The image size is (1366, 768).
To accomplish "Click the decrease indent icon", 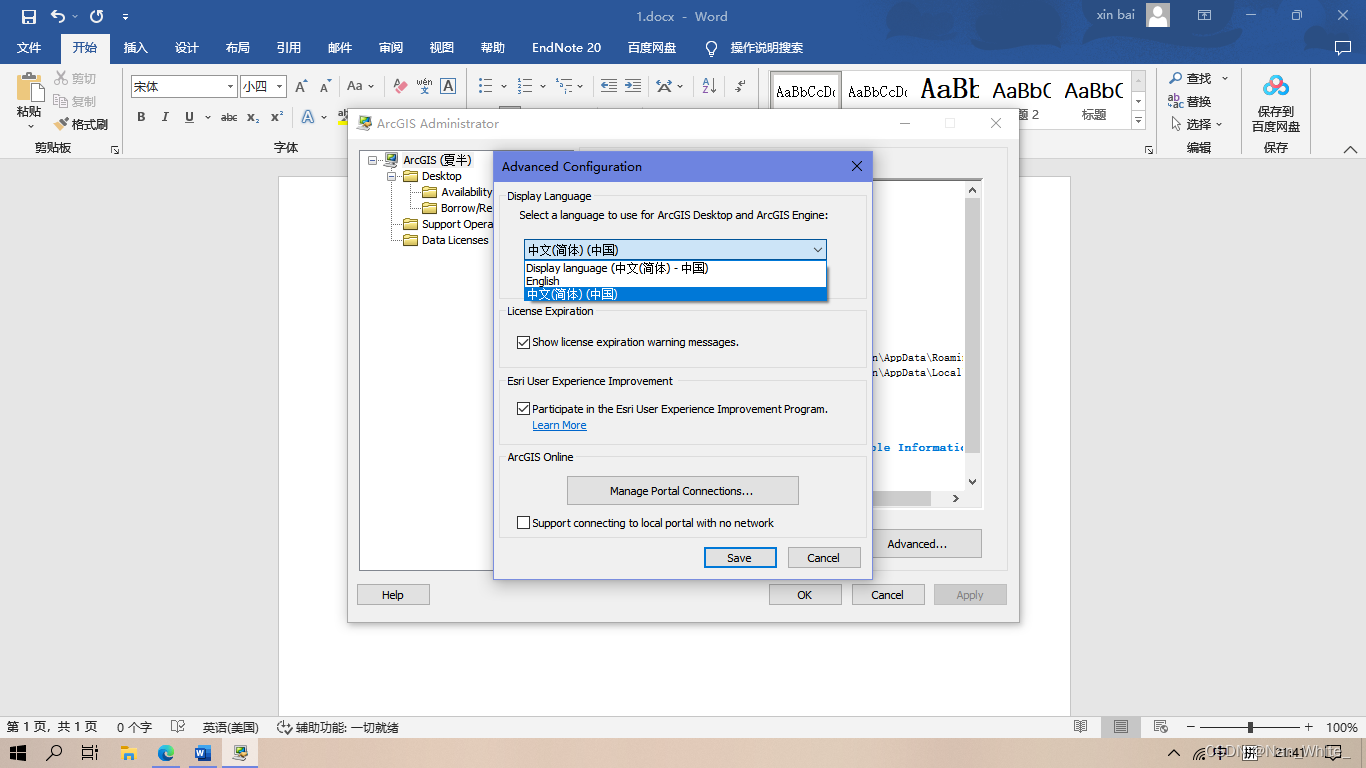I will [x=608, y=86].
